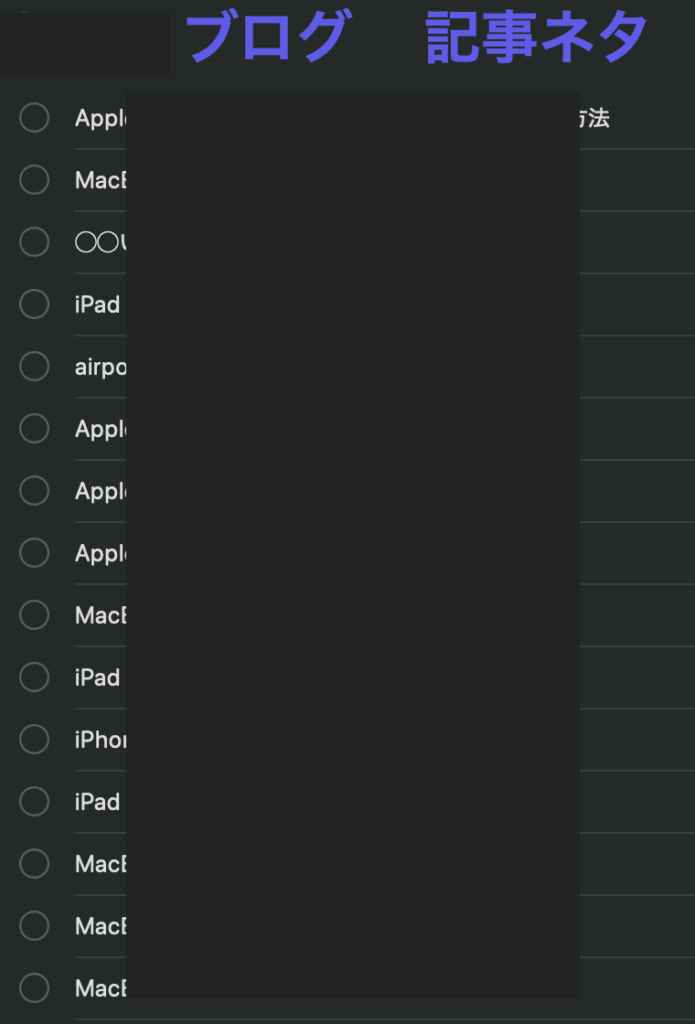Check the MacB item directly above an iPad item
The width and height of the screenshot is (695, 1024).
point(35,615)
